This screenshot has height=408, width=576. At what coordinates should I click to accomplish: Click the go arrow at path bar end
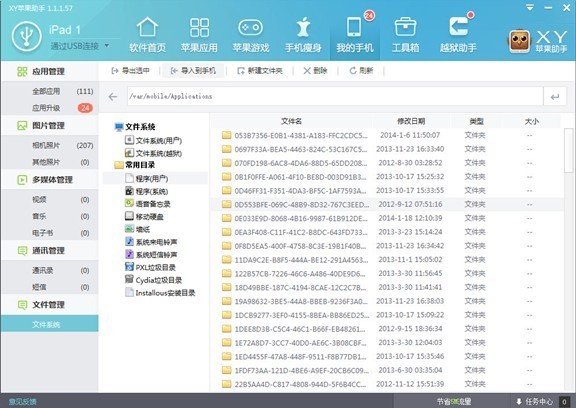coord(555,97)
